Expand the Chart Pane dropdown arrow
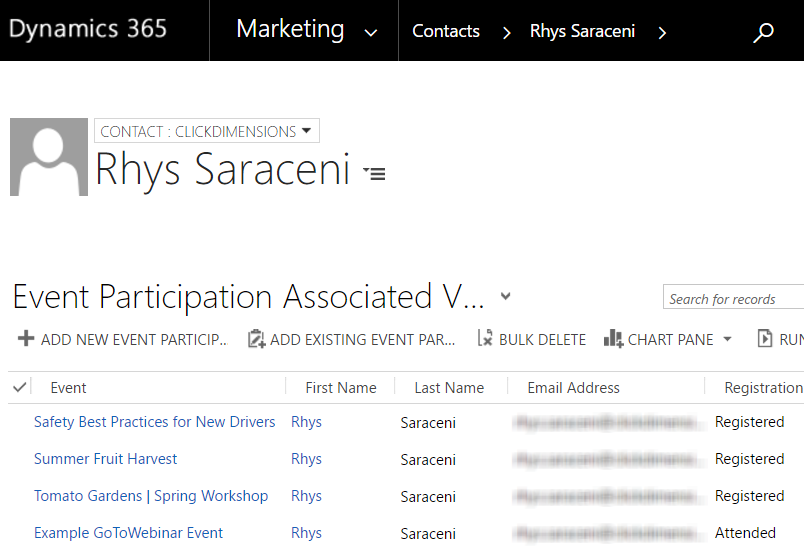804x553 pixels. [727, 339]
